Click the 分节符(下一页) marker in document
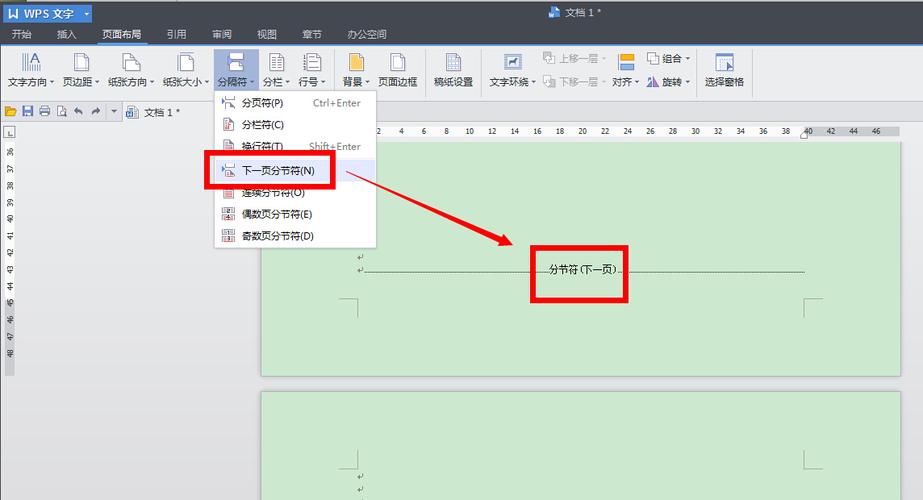 click(x=583, y=270)
